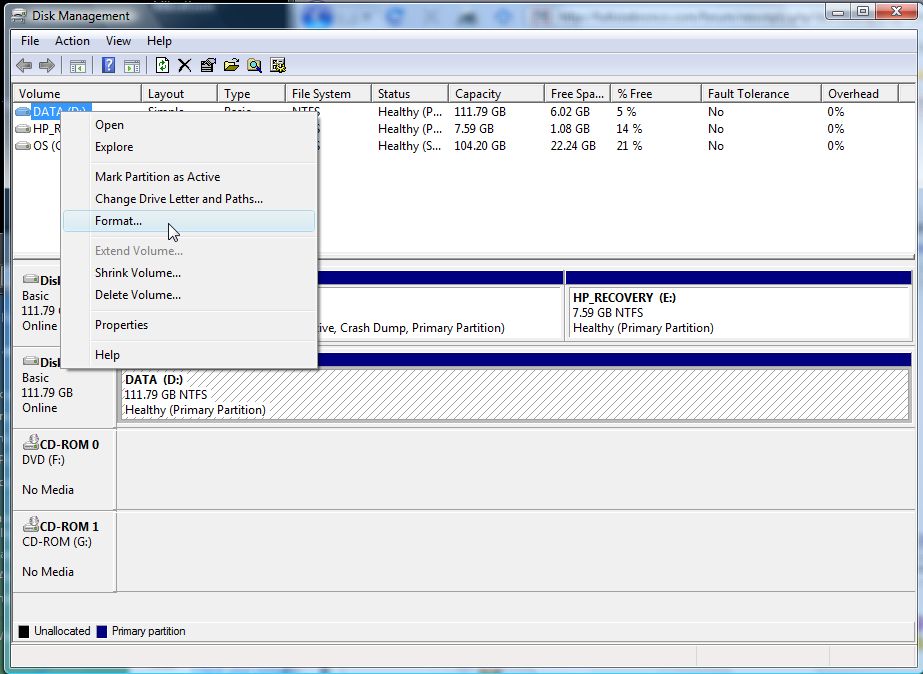Sort list by Capacity column header
Screen dimensions: 923x674
click(478, 94)
